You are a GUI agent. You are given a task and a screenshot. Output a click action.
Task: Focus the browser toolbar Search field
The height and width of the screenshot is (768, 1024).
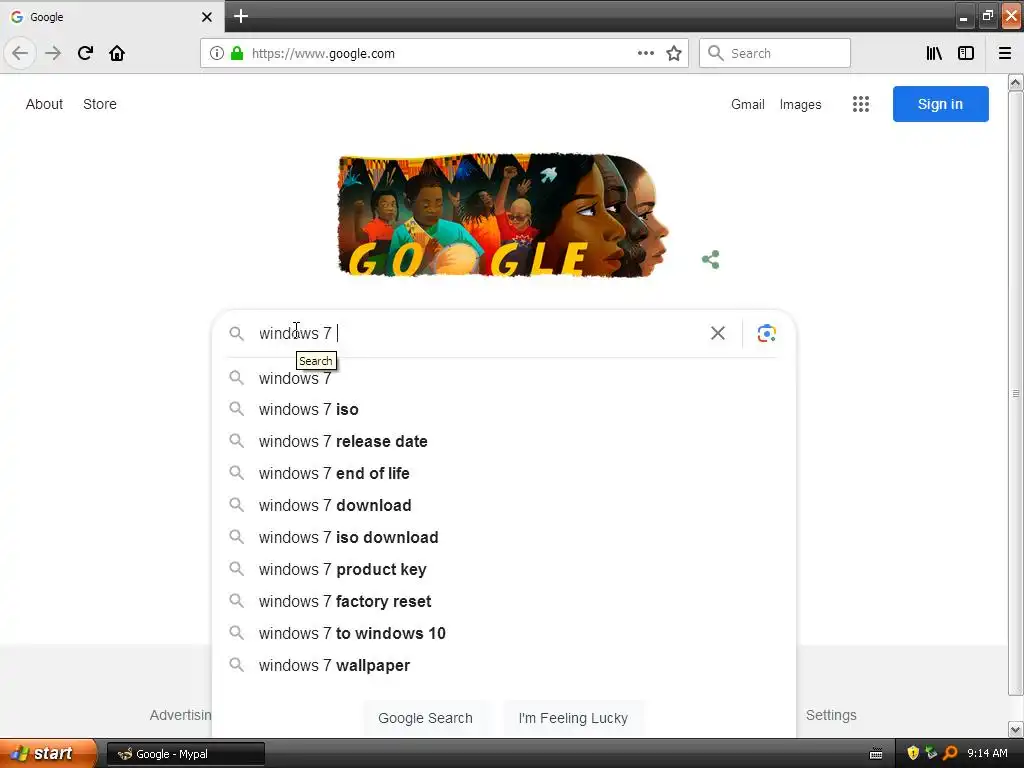coord(775,54)
